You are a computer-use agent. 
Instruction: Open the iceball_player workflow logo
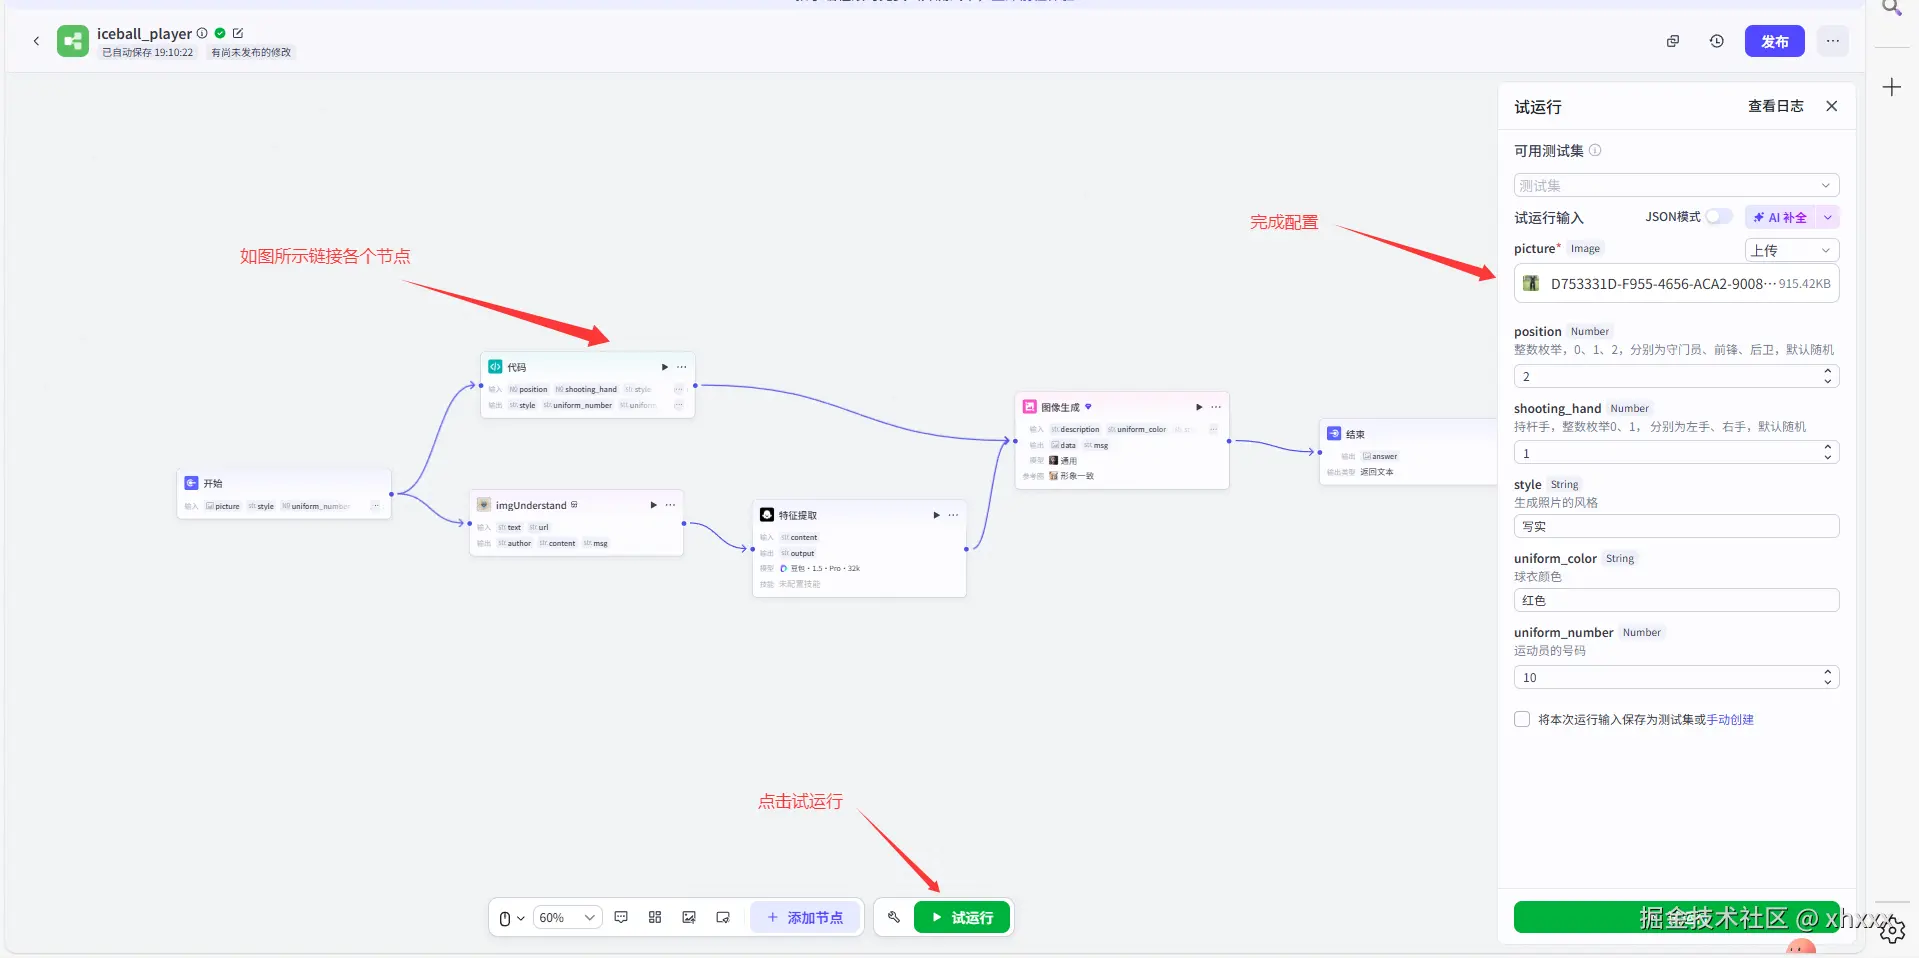click(72, 41)
